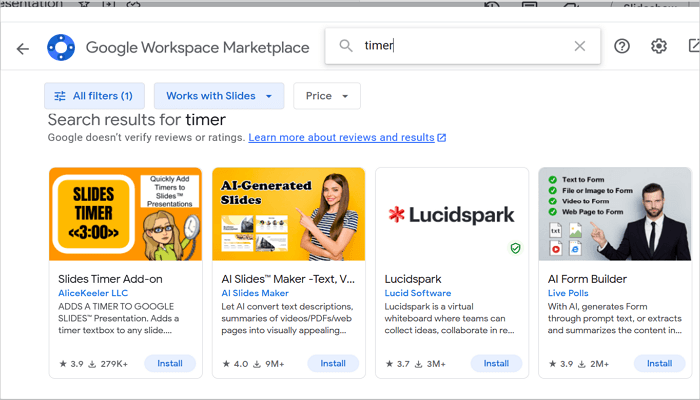Viewport: 700px width, 400px height.
Task: Open the AI Form Builder title
Action: pyautogui.click(x=587, y=279)
